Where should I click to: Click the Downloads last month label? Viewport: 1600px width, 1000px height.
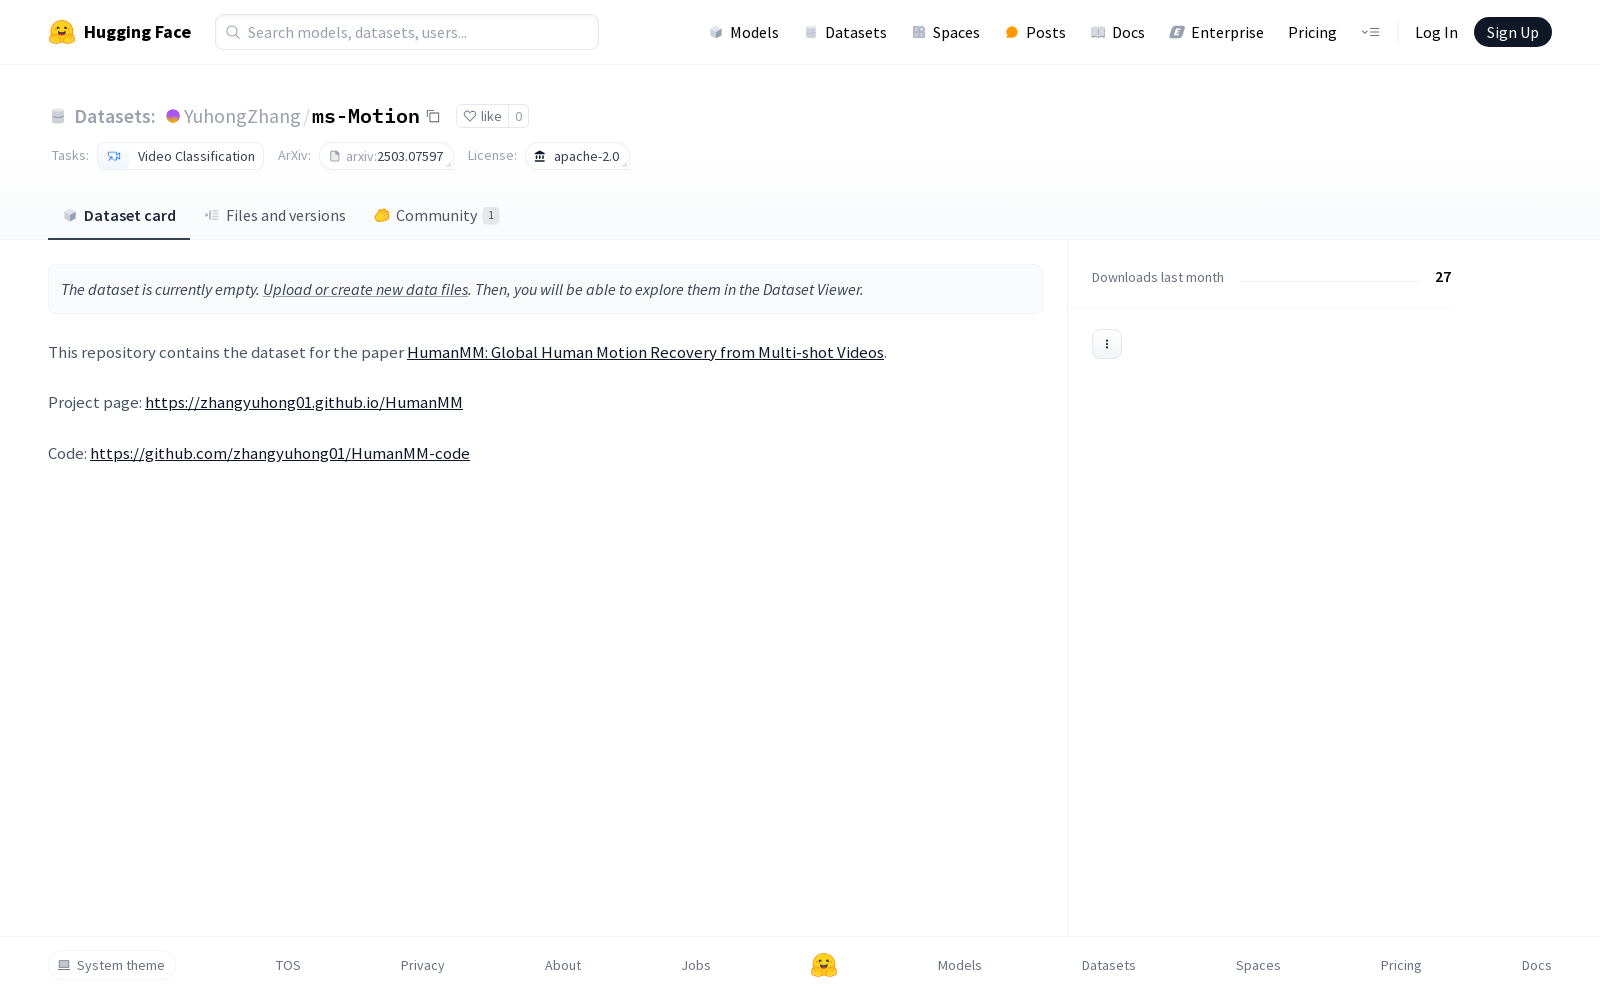tap(1158, 277)
